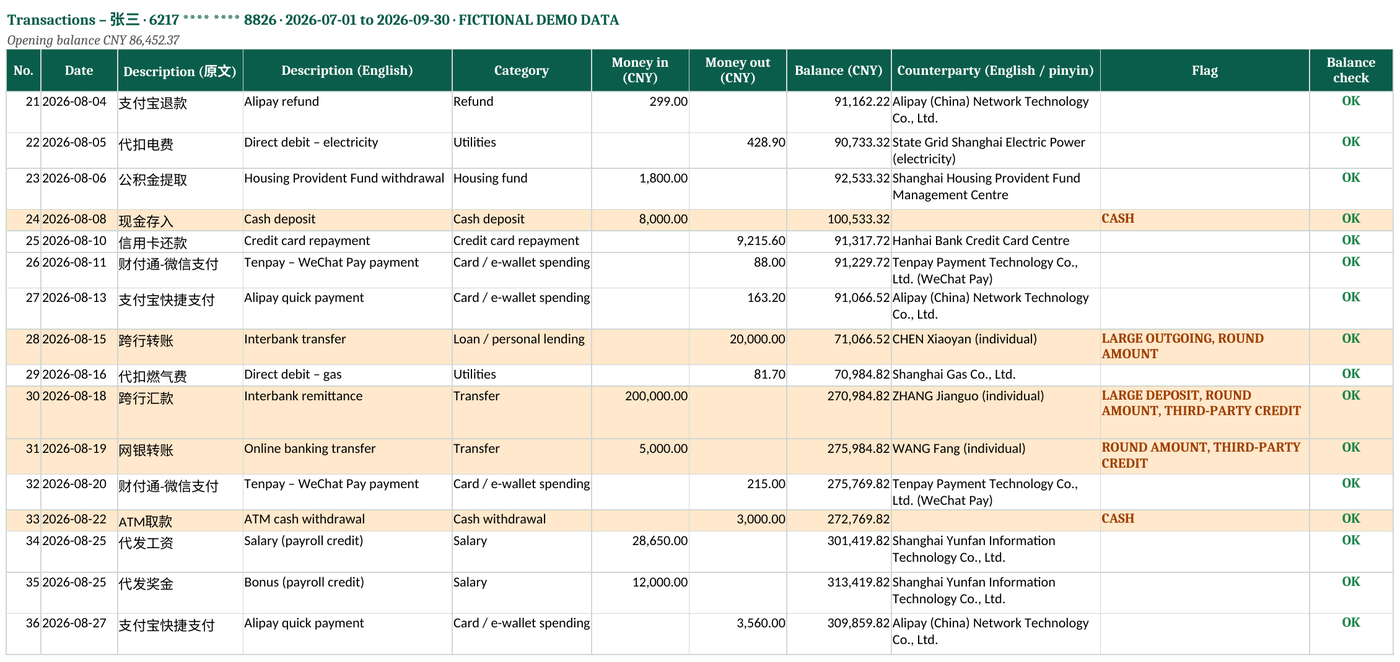Image resolution: width=1400 pixels, height=662 pixels.
Task: Select the balance 309,859.82 cell
Action: pos(838,634)
